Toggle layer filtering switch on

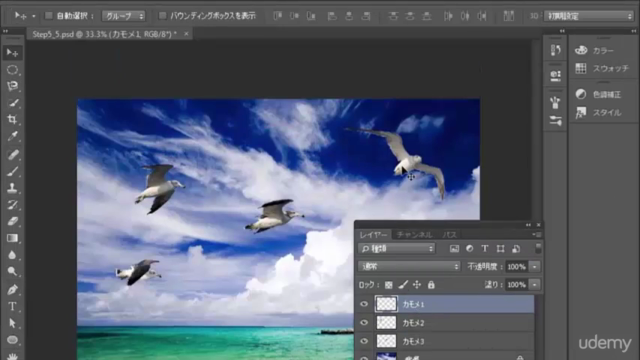point(538,248)
